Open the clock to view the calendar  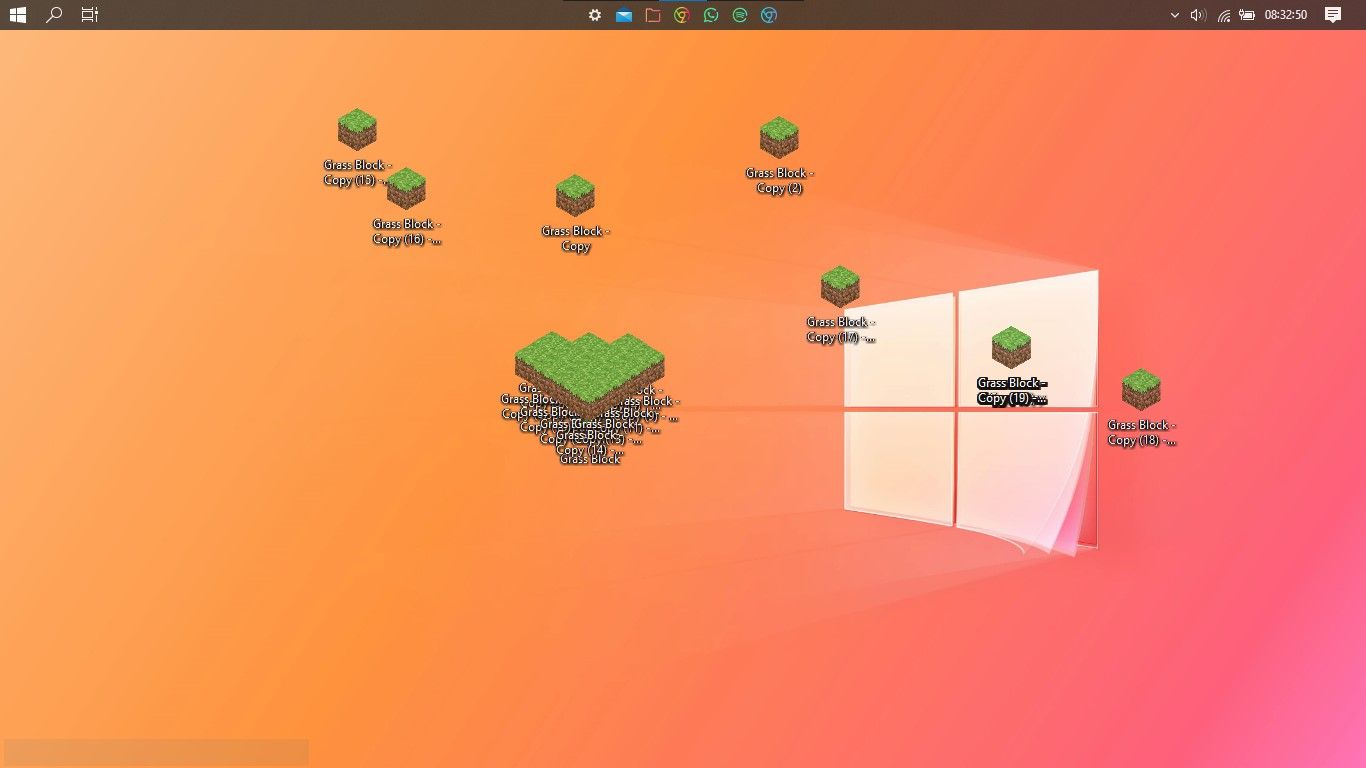[1285, 15]
